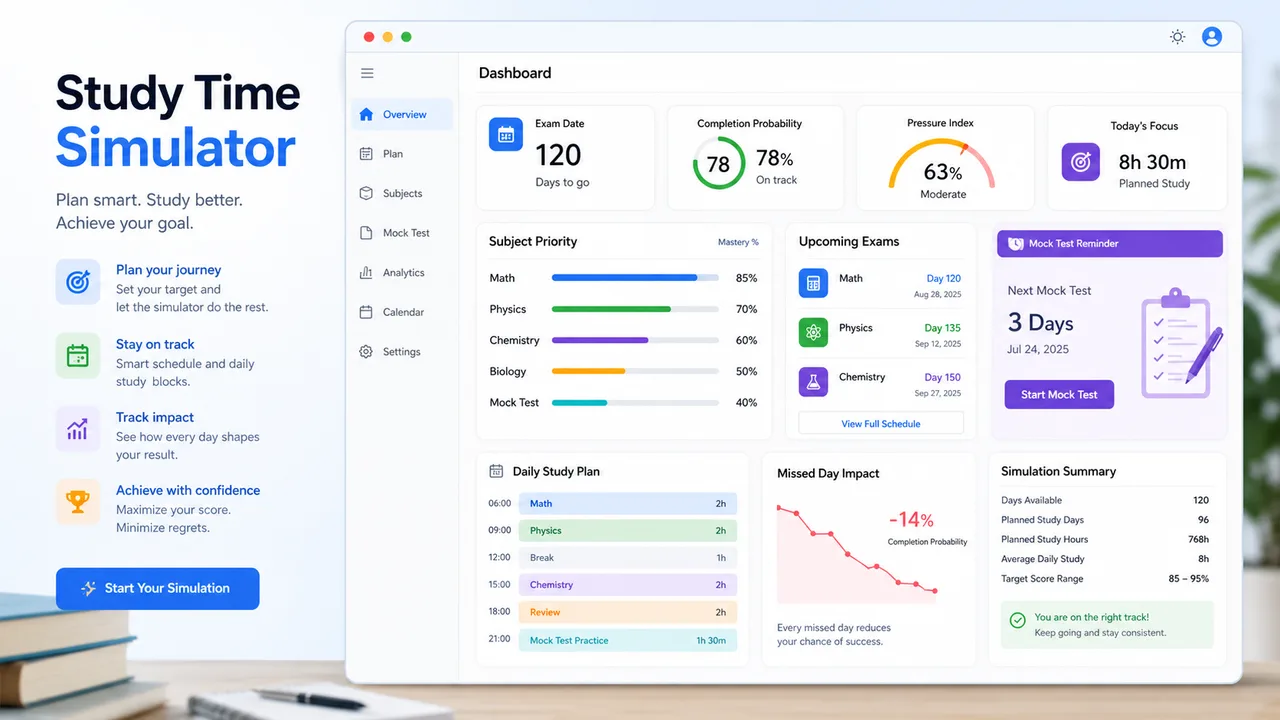Image resolution: width=1280 pixels, height=720 pixels.
Task: Click the Stay on track heading
Action: point(155,344)
